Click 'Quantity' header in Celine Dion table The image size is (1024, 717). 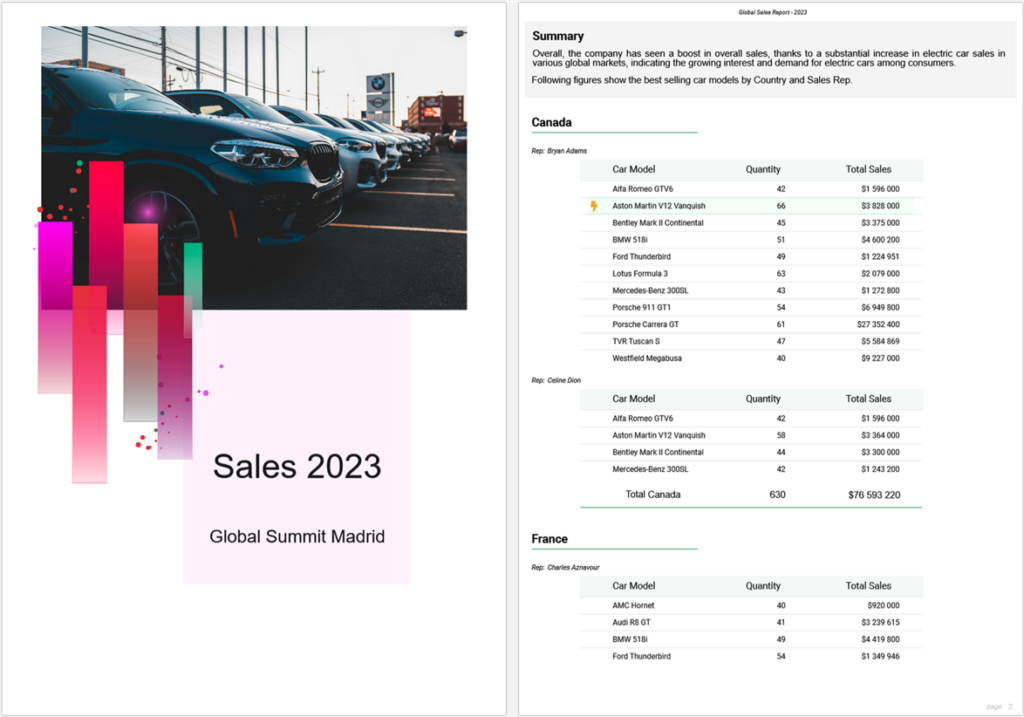point(763,398)
